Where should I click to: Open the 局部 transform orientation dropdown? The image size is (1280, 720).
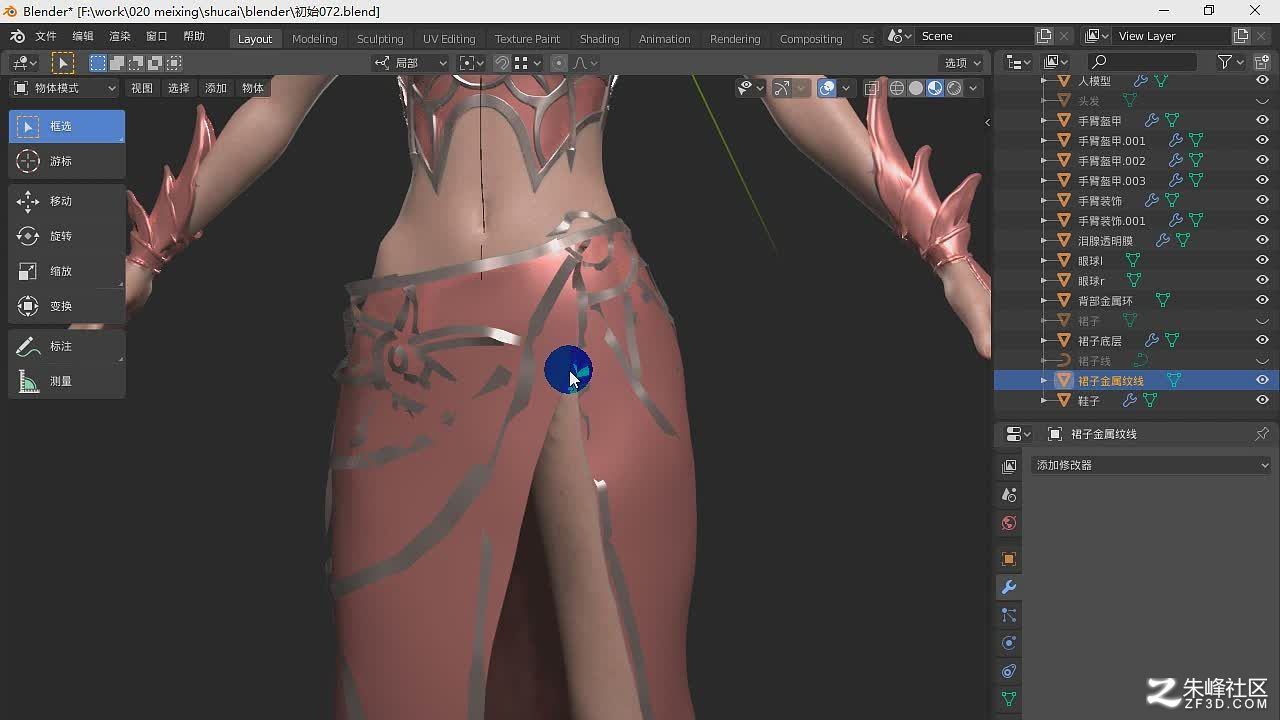point(411,63)
